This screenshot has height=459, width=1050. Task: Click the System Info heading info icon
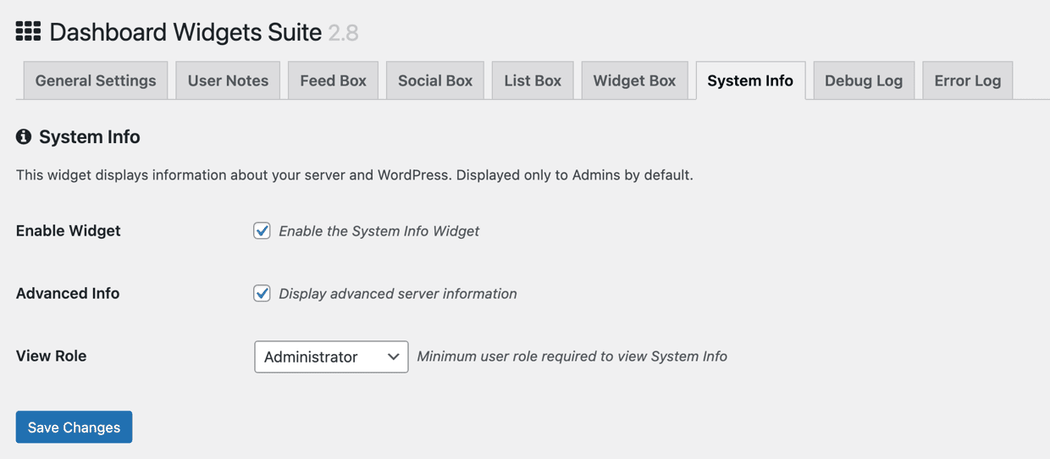tap(23, 137)
